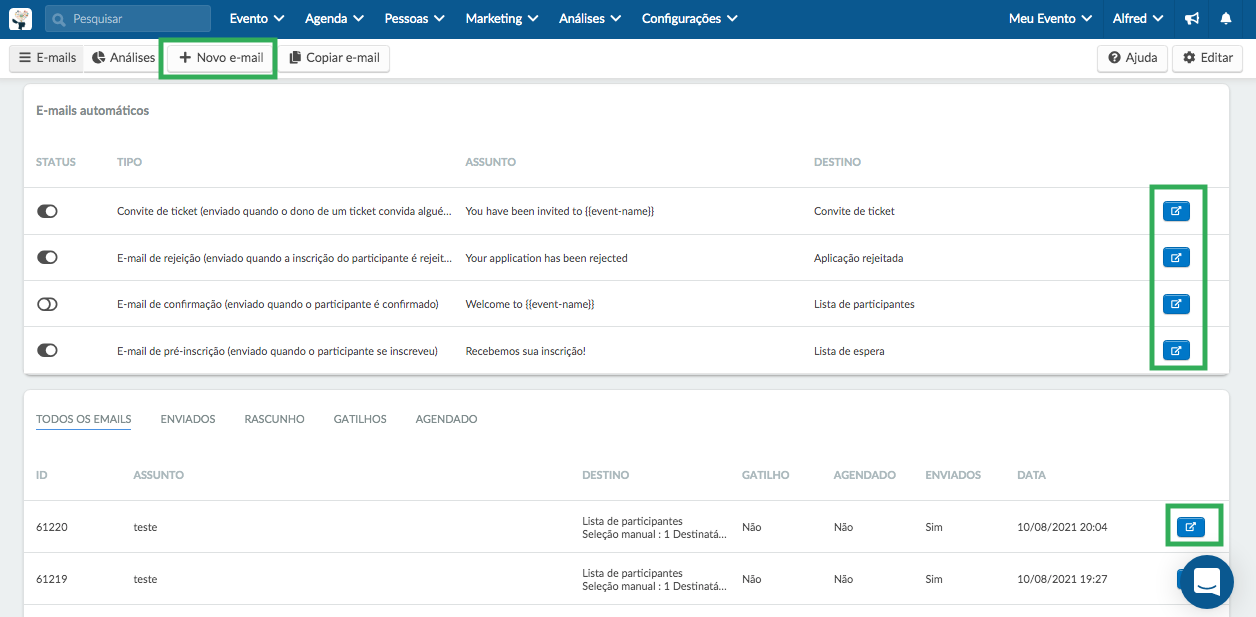1256x617 pixels.
Task: Click destination 'Lista de espera'
Action: [x=849, y=351]
